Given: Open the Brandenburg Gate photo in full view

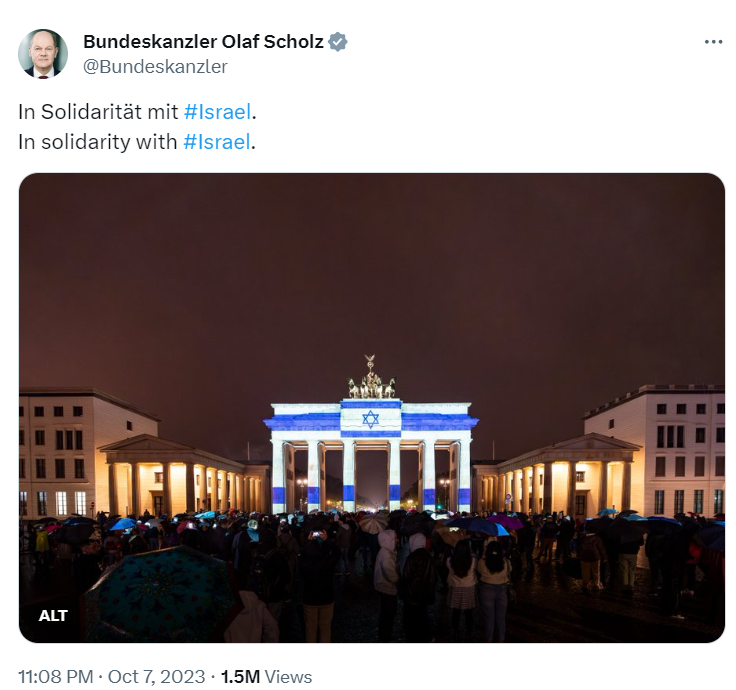Looking at the screenshot, I should click(x=372, y=408).
